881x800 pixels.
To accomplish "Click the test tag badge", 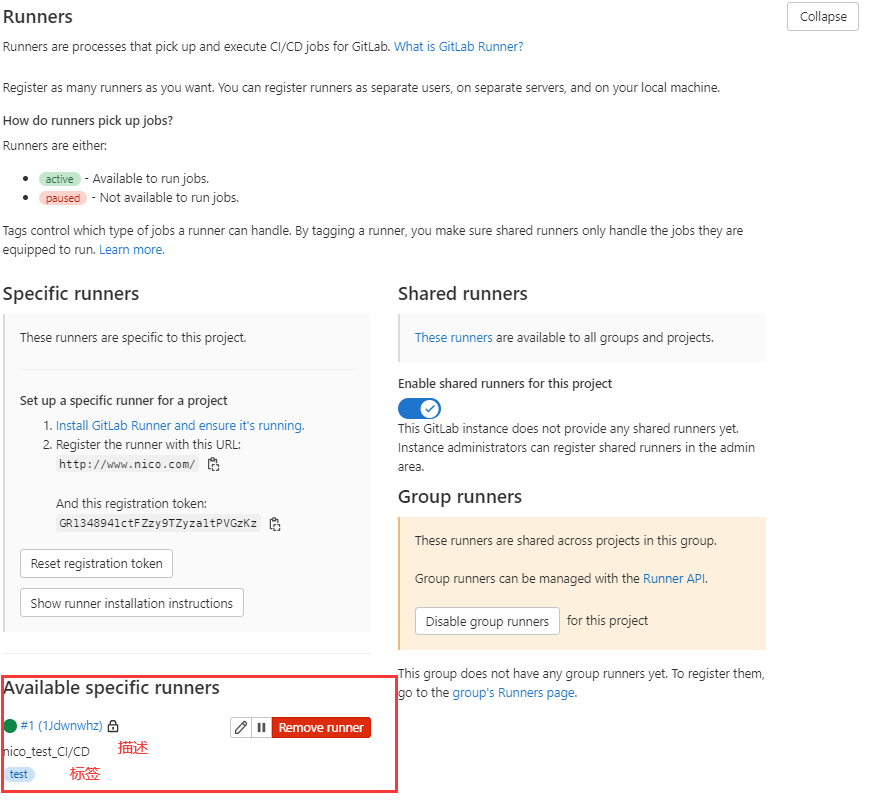I will (19, 774).
